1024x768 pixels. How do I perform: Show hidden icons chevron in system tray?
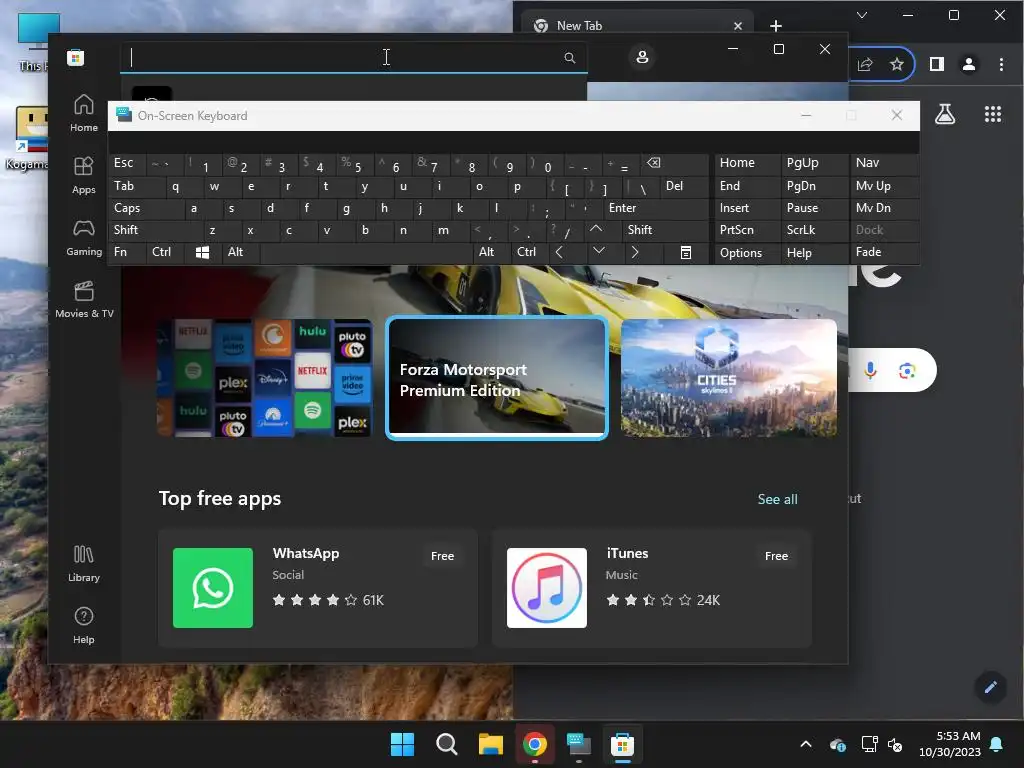806,744
